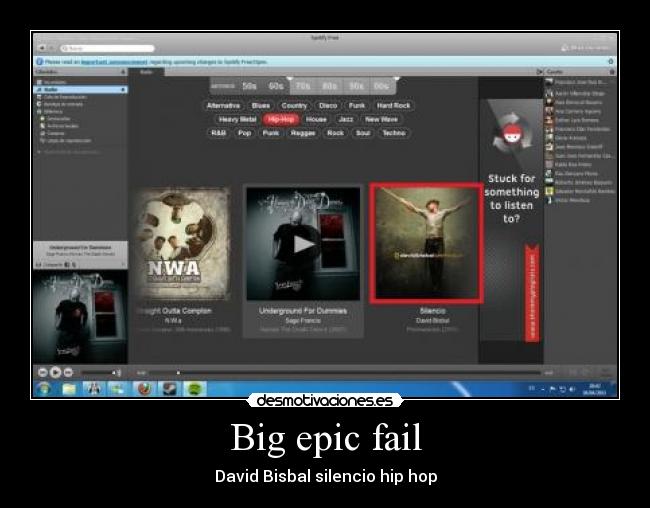Click the now-playing album art in the sidebar
Viewport: 650px width, 508px height.
tap(80, 317)
